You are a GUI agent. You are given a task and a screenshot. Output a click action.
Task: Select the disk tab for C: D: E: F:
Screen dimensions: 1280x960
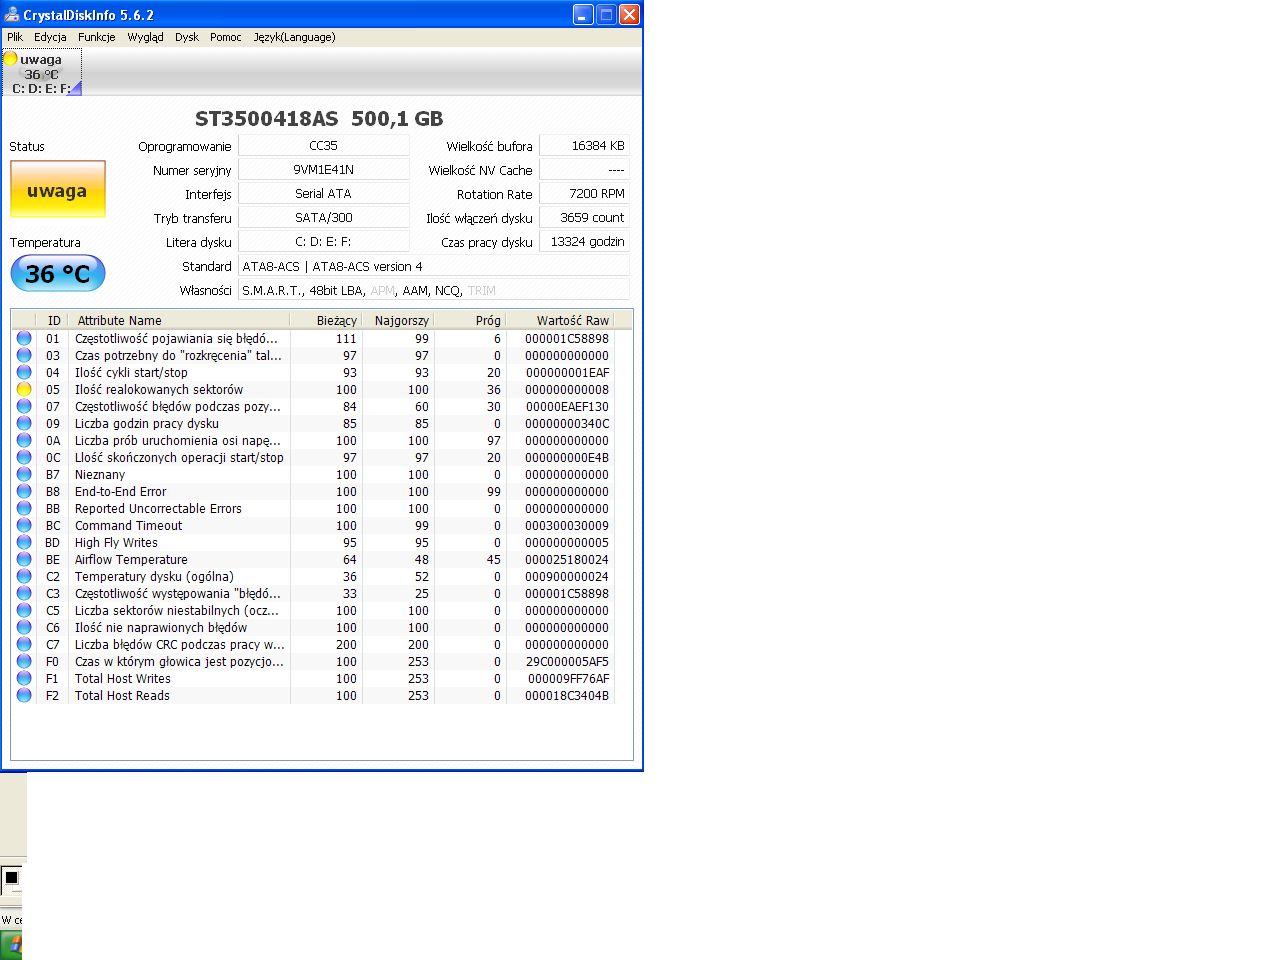click(x=42, y=73)
